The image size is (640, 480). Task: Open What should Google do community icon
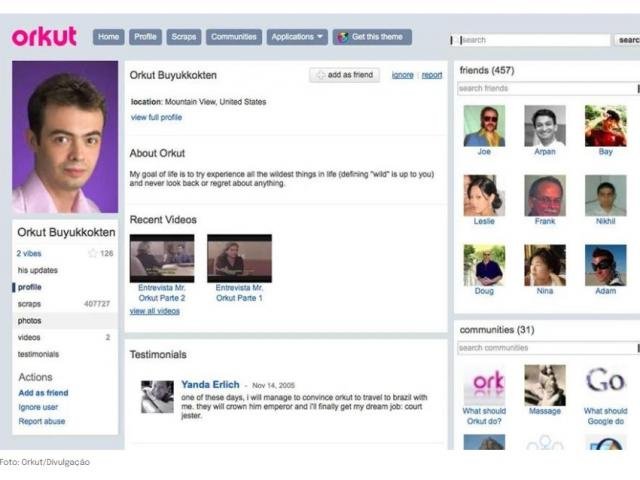pos(606,385)
